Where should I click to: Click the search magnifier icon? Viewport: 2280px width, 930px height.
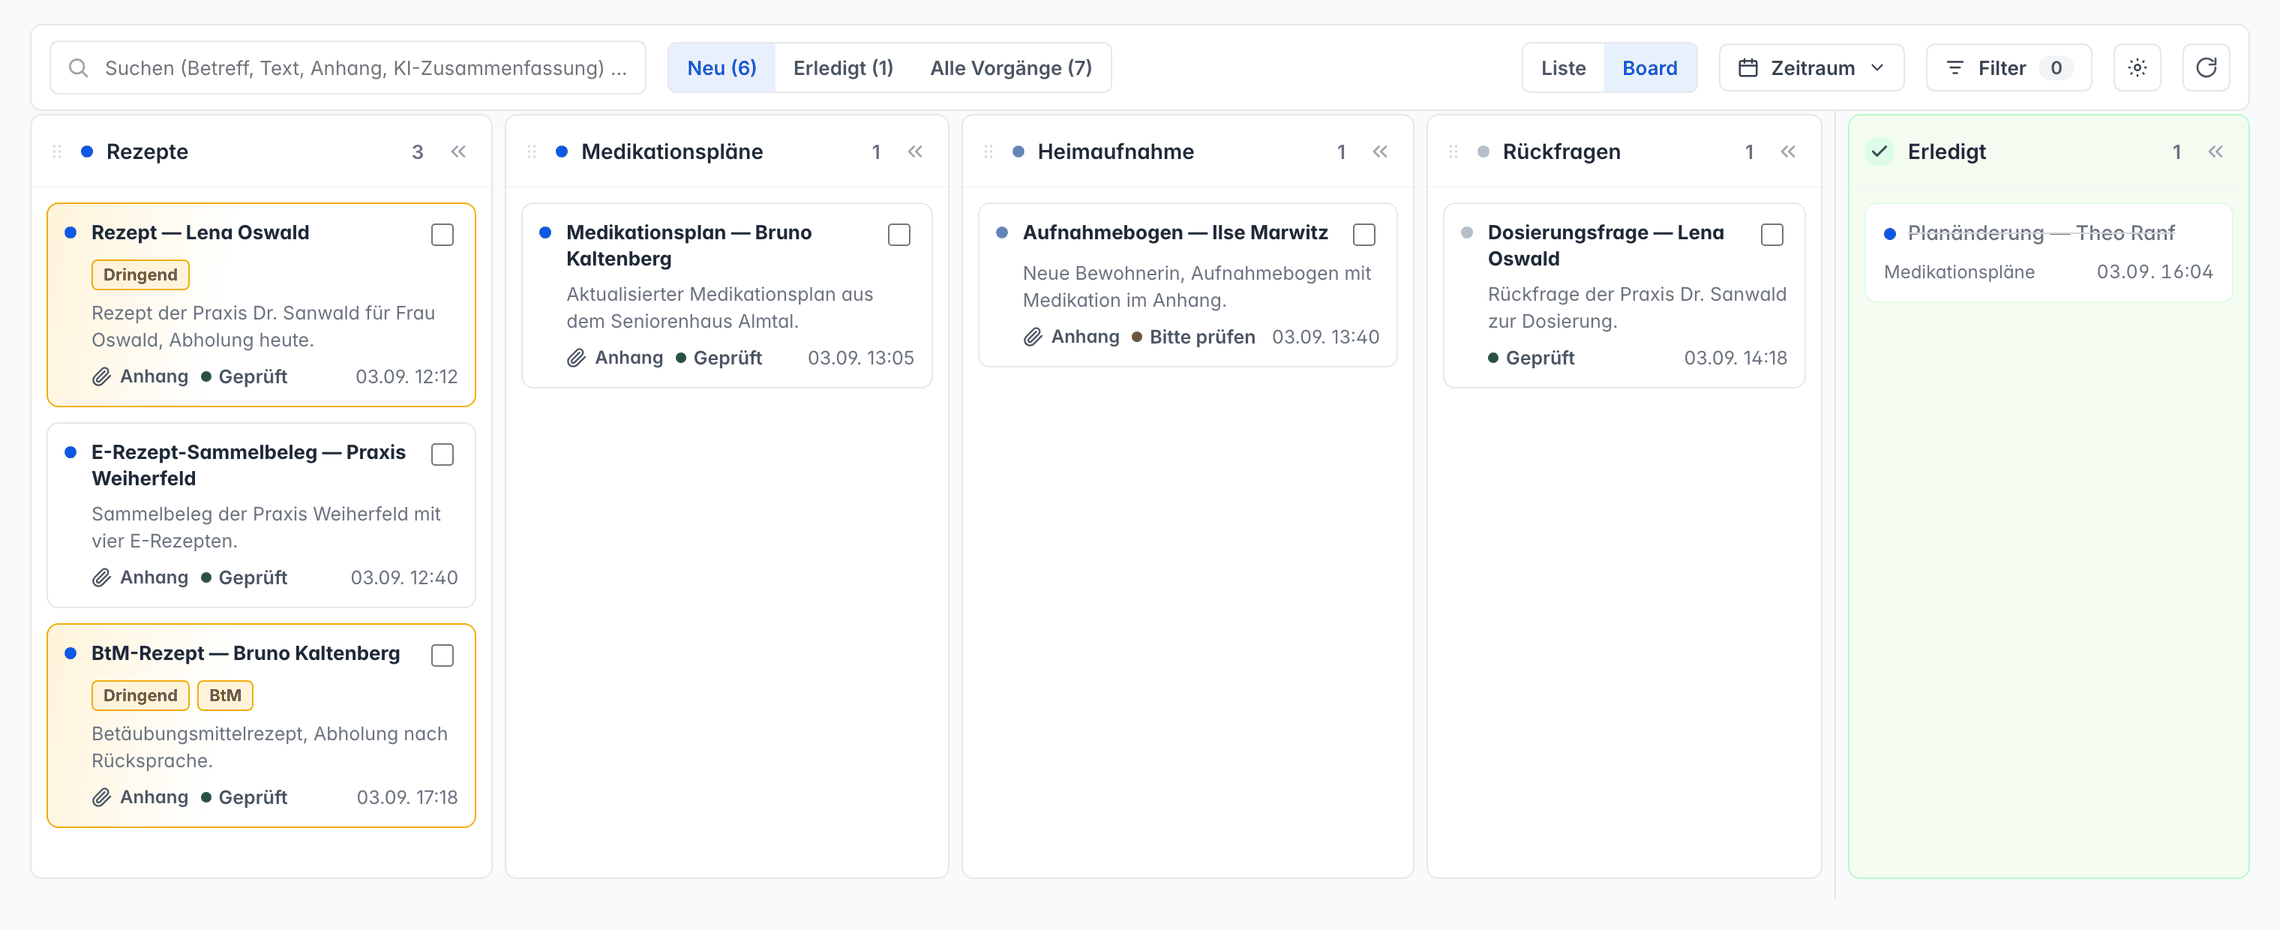pyautogui.click(x=78, y=68)
